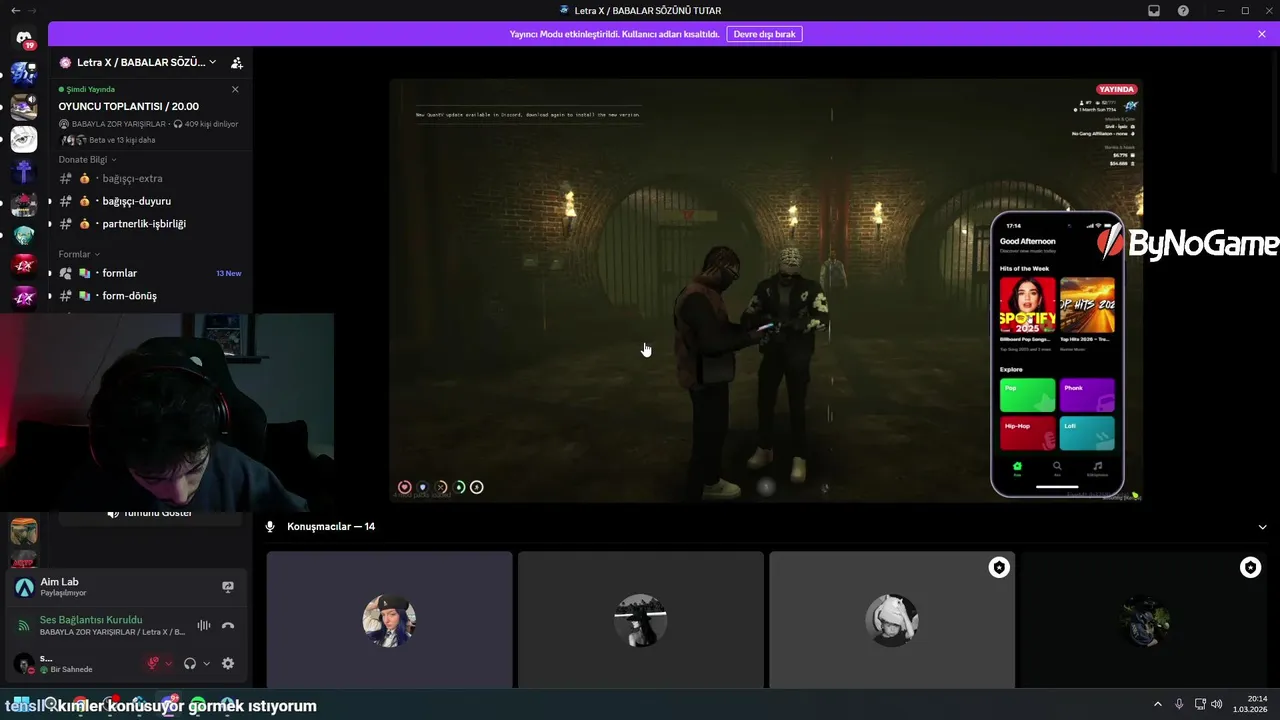Viewport: 1280px width, 720px height.
Task: Open the invite people icon beside server name
Action: click(x=237, y=62)
